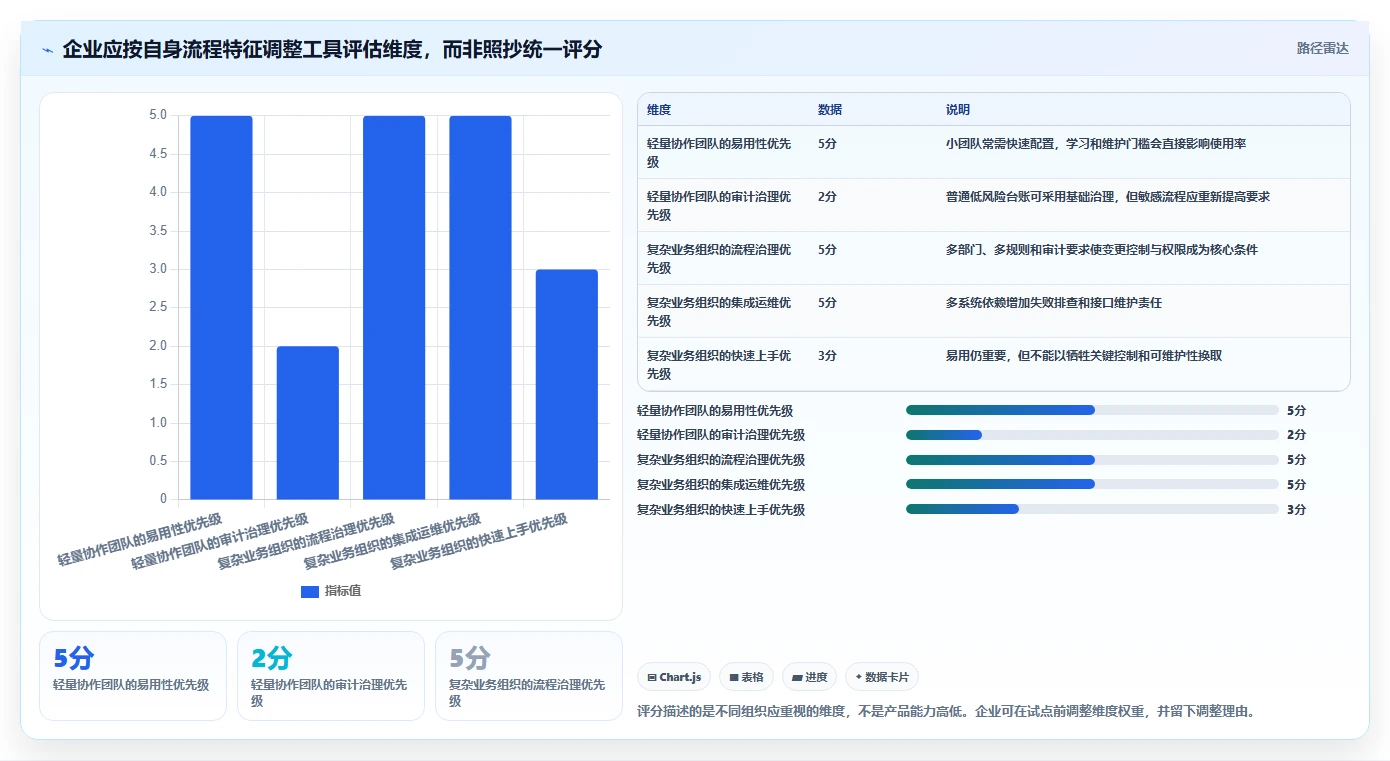The image size is (1390, 761).
Task: Click progress bar for 轻量协作团队的易用性优先级
Action: (x=1092, y=410)
